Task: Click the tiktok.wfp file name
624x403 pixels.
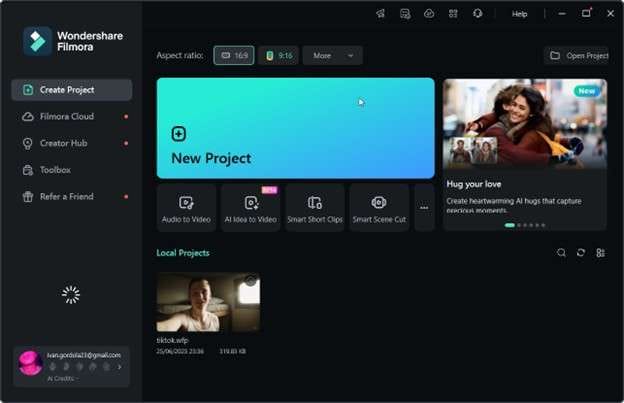Action: (172, 341)
